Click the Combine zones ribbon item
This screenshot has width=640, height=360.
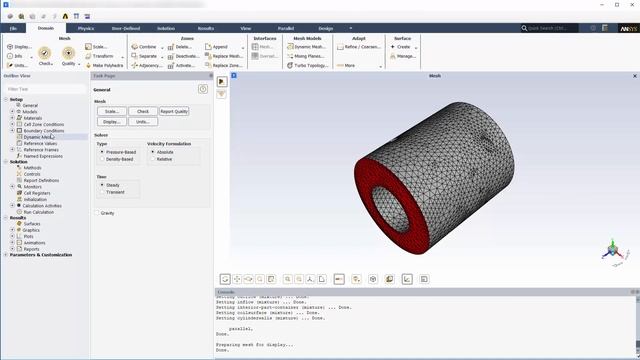coord(144,47)
